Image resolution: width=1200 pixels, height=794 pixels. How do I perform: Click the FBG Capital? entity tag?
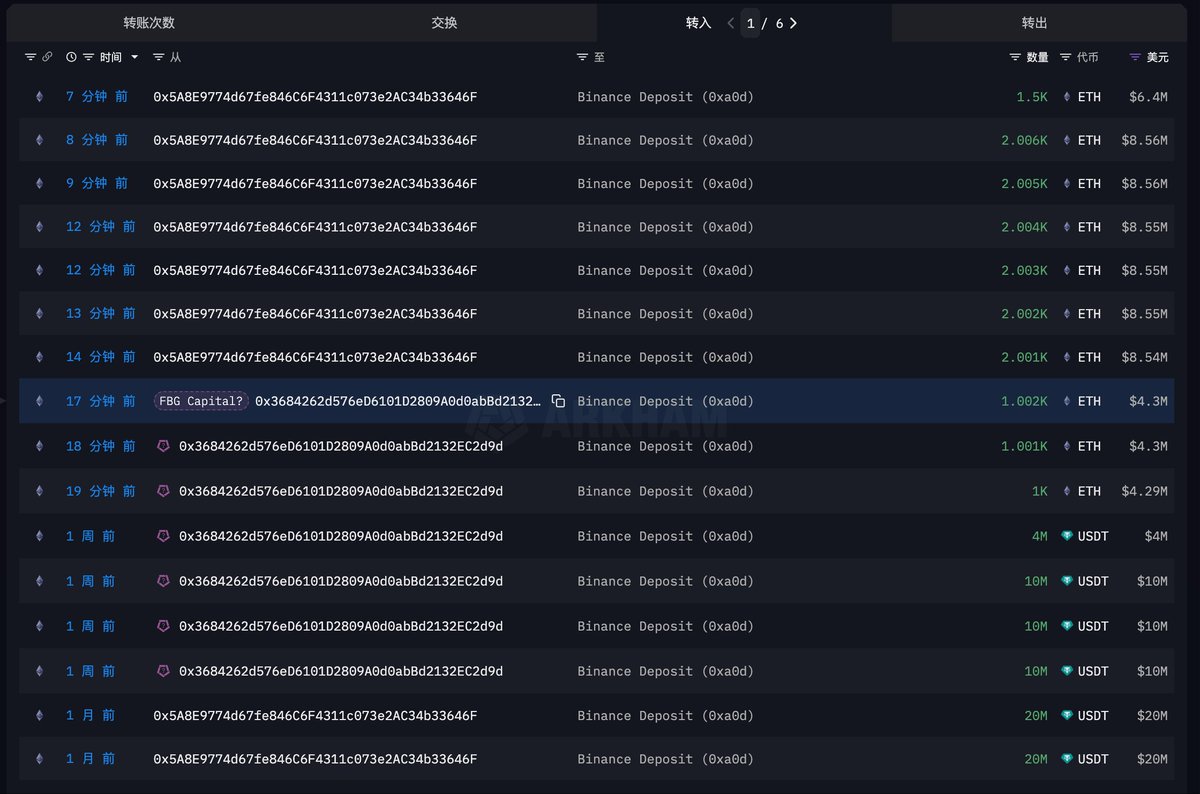201,401
